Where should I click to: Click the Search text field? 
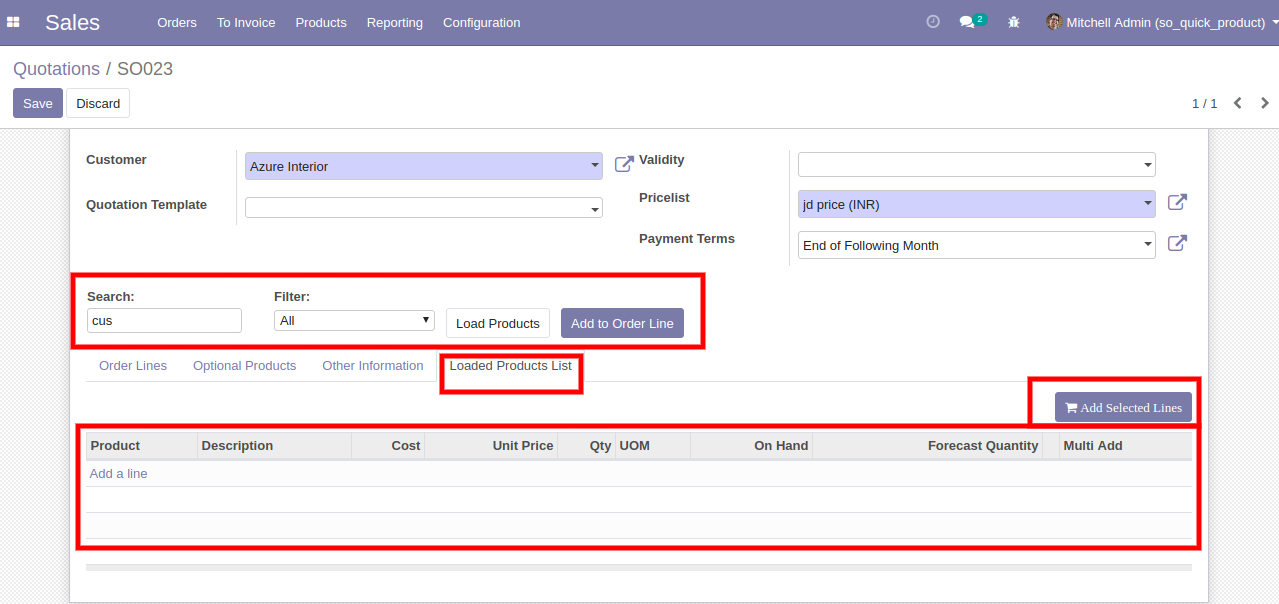164,320
